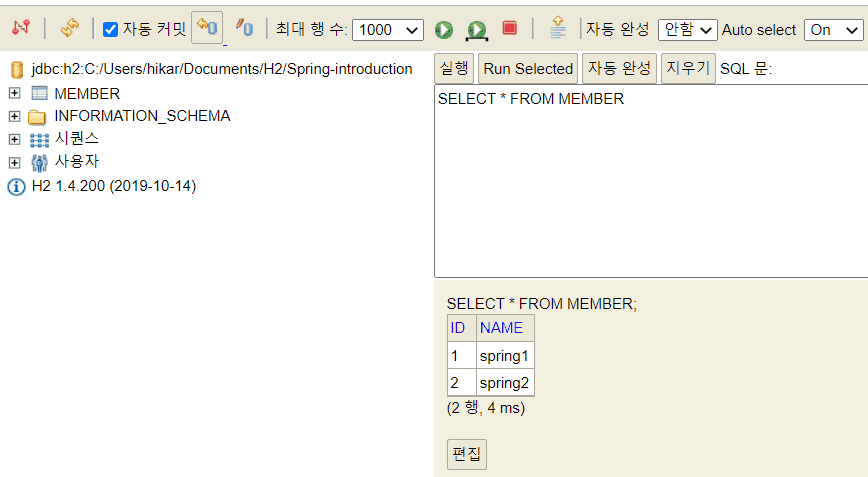Click the rollback icon
This screenshot has height=477, width=868.
point(207,27)
